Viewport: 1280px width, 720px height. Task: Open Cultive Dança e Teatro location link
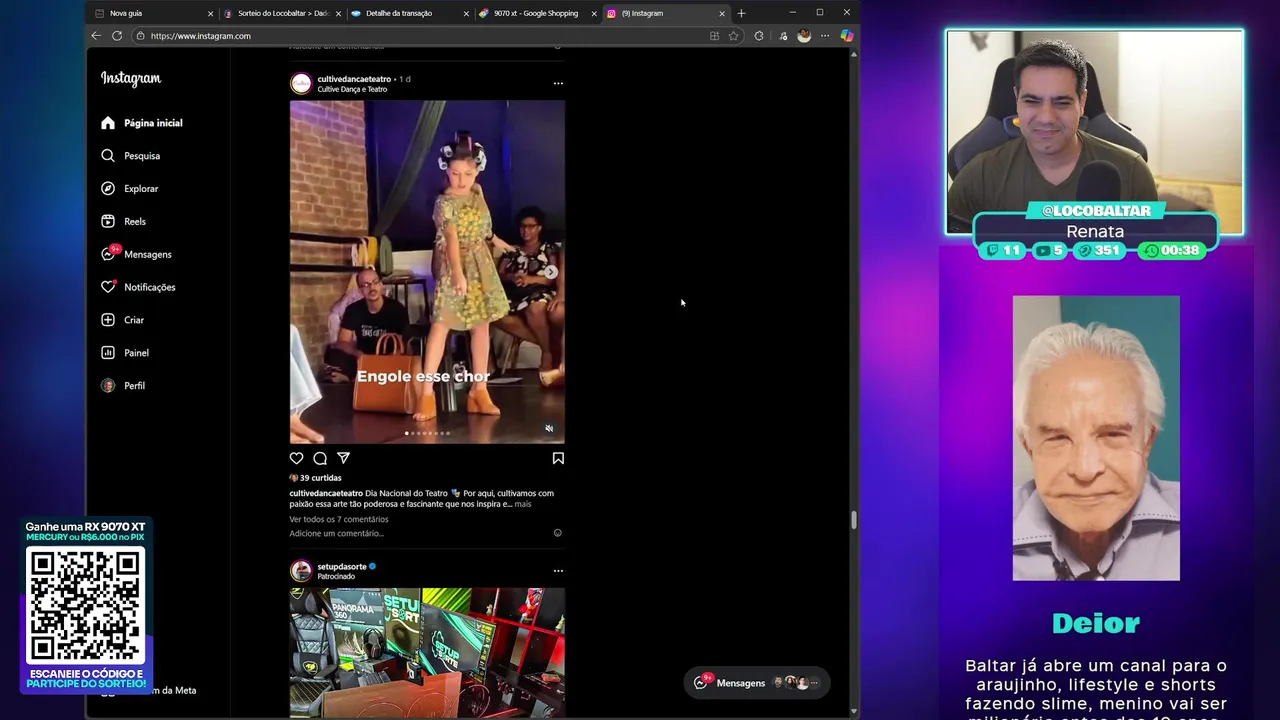point(352,89)
